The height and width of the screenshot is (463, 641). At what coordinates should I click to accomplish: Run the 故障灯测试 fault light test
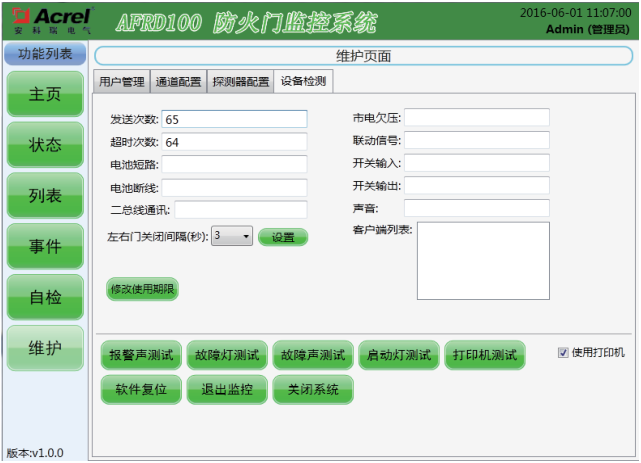click(x=227, y=355)
